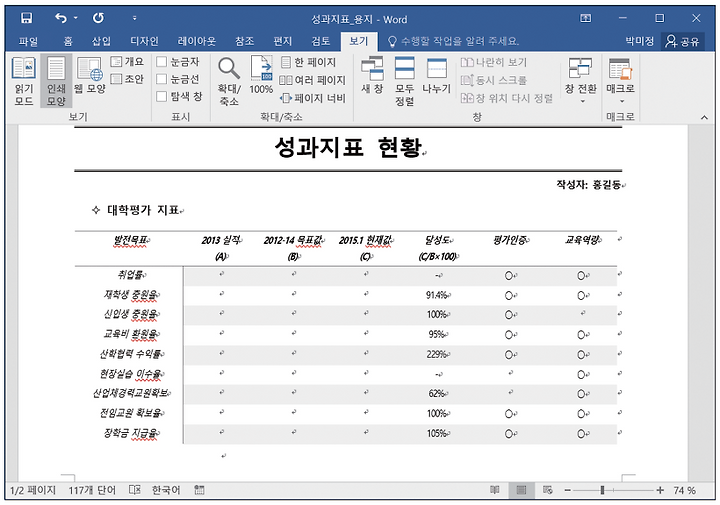The image size is (720, 505).
Task: Click 나란히 보기 option
Action: point(494,62)
